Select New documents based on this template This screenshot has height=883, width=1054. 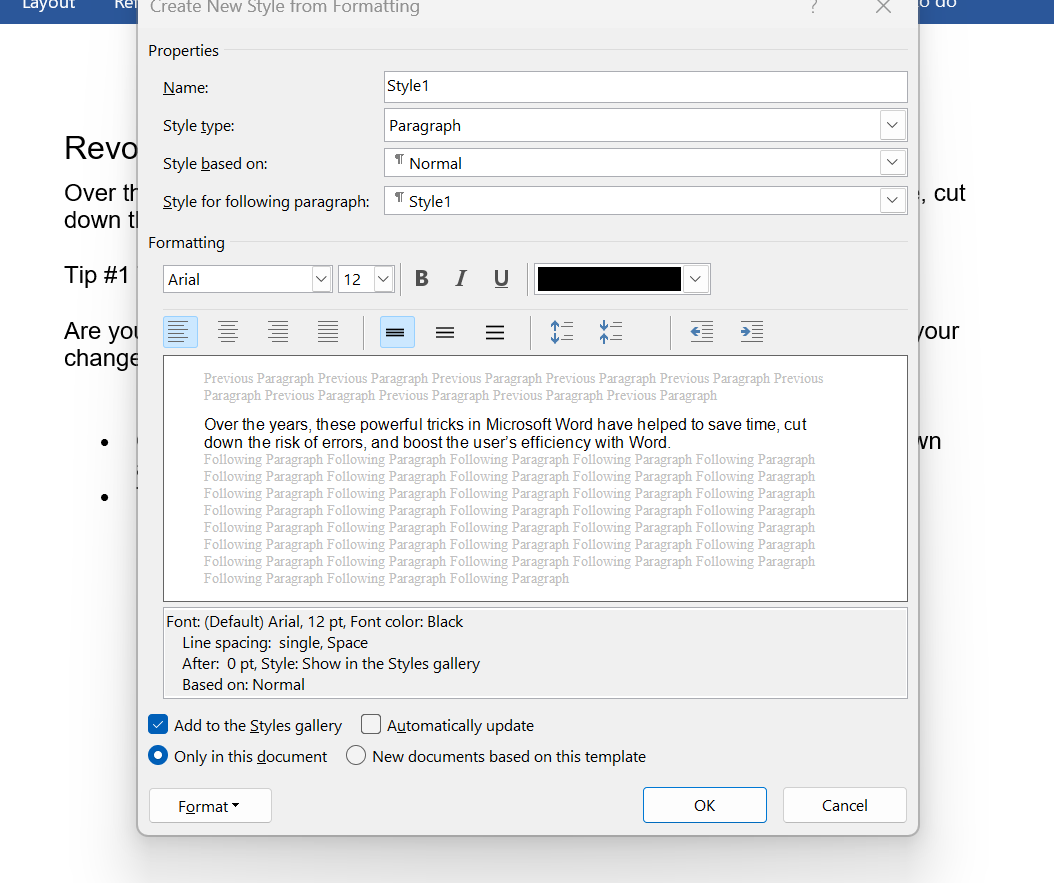[356, 755]
